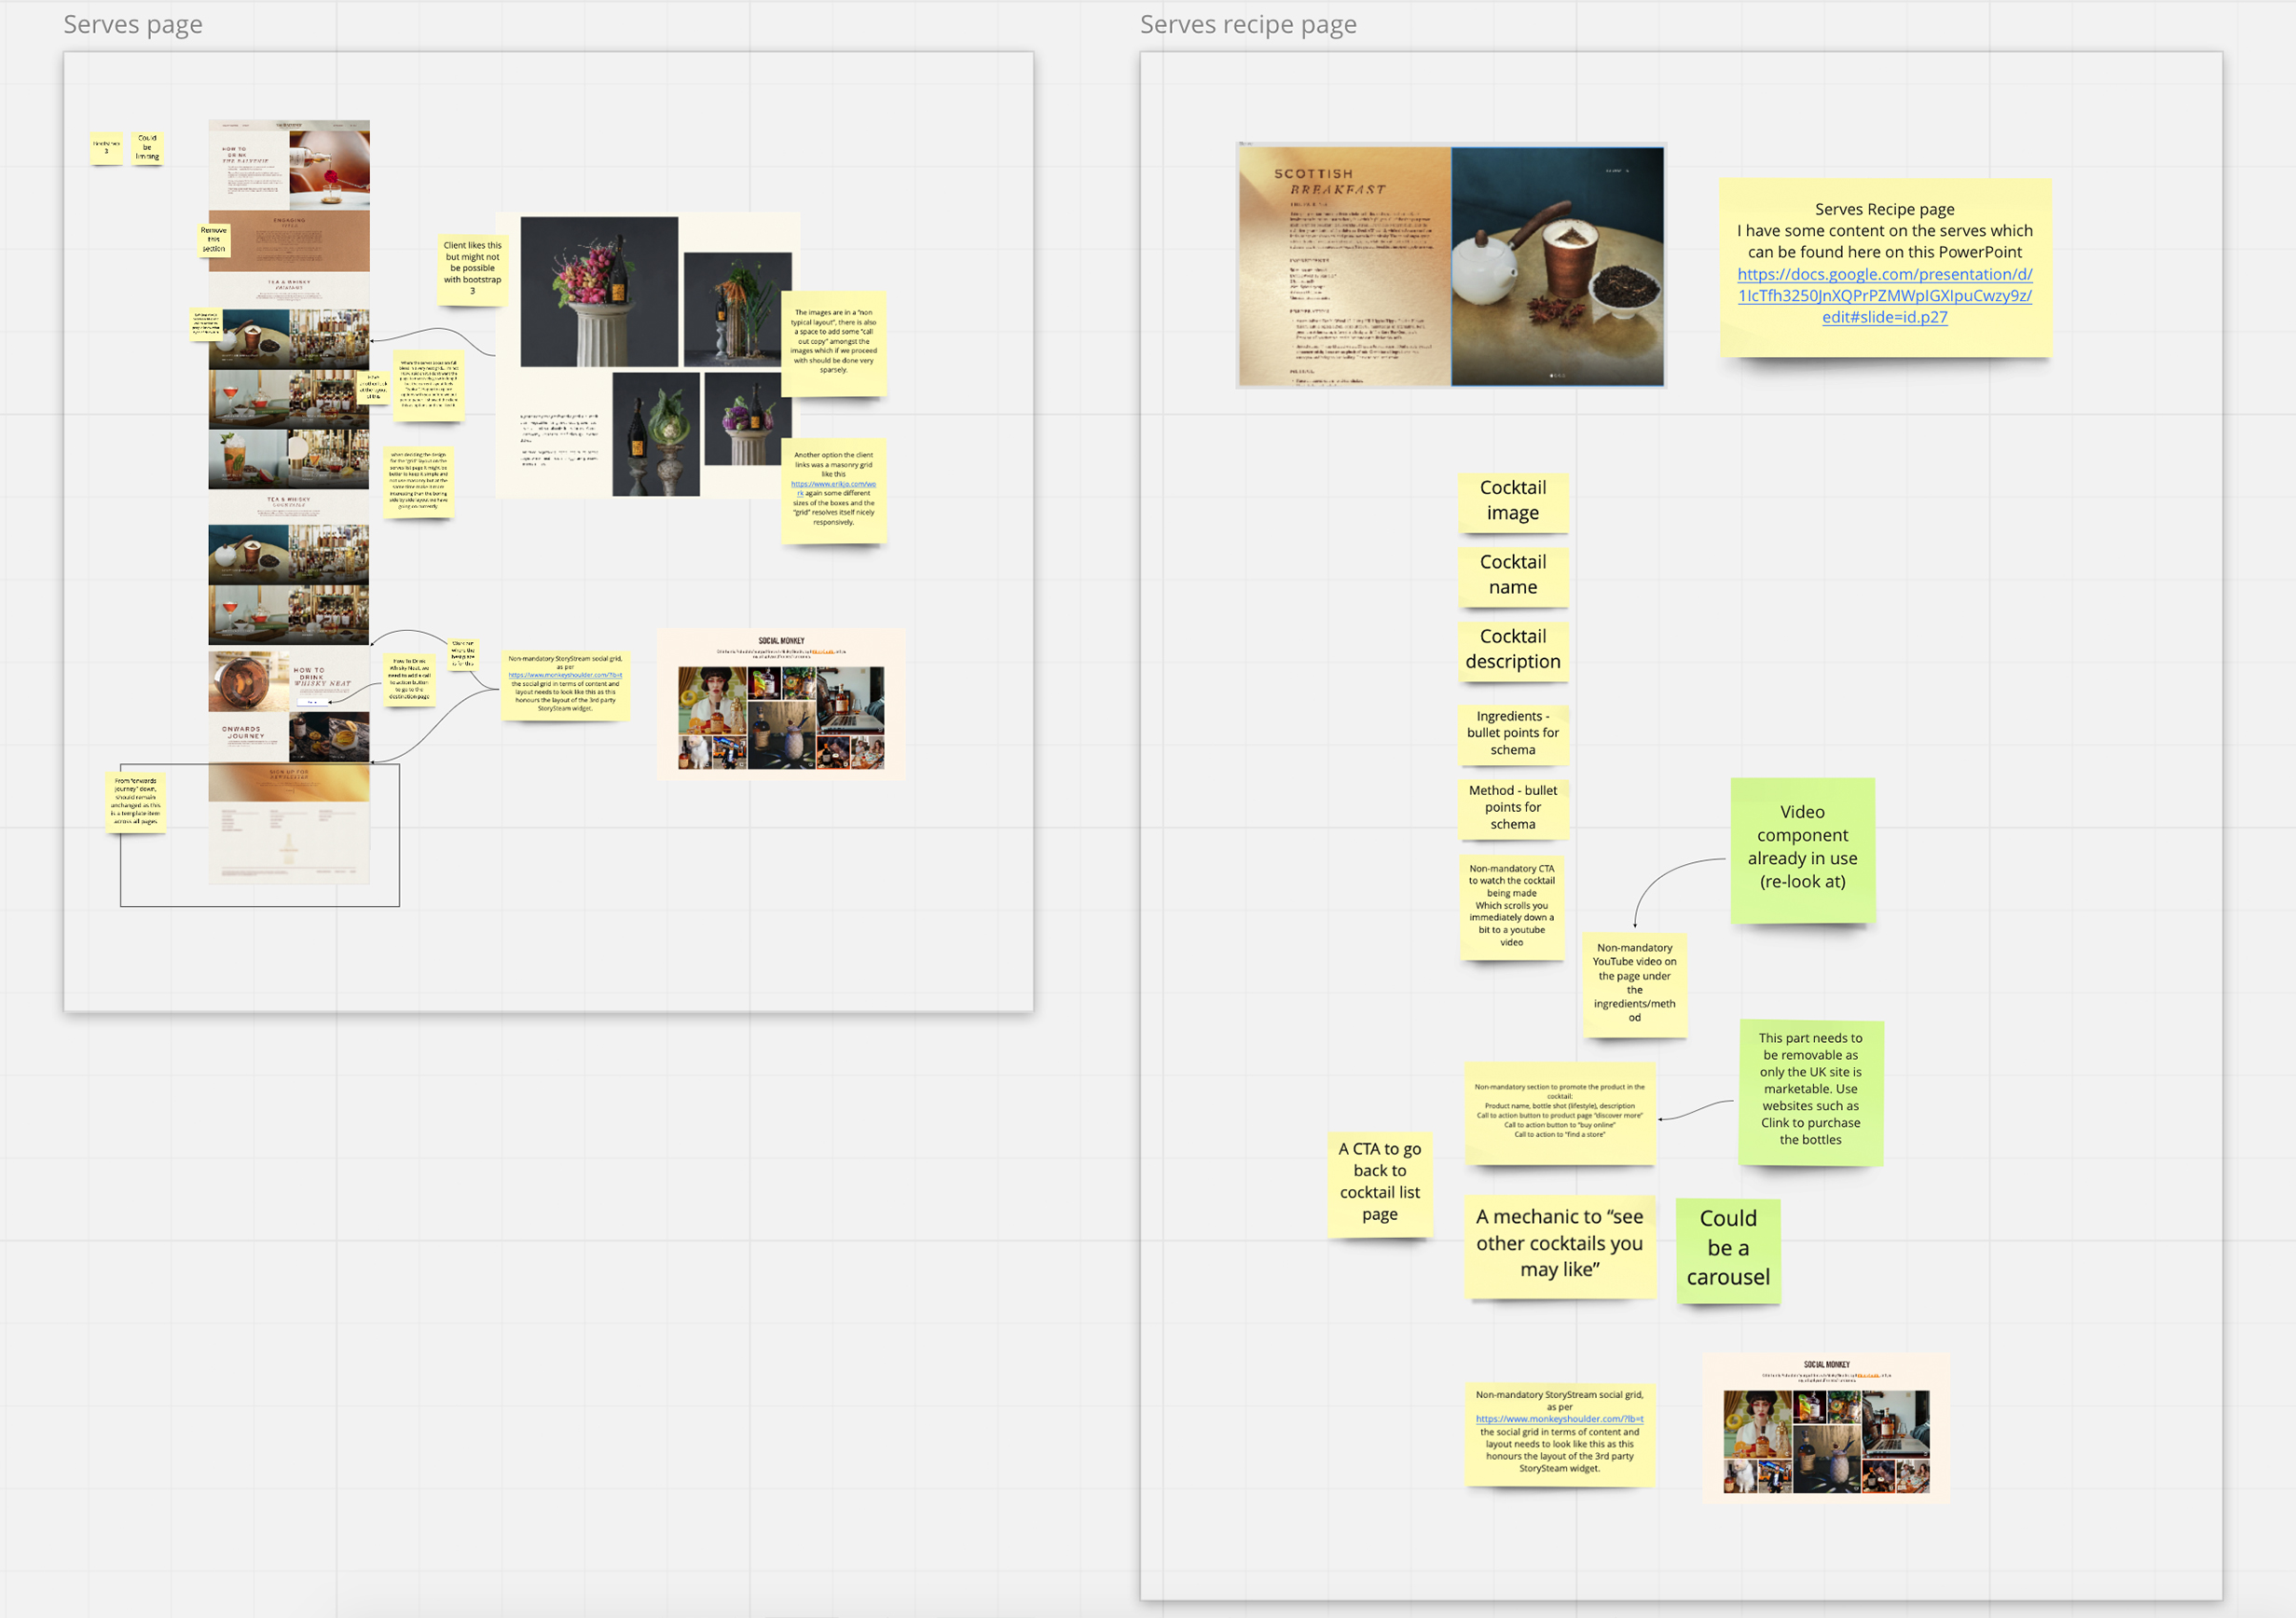Select the "How To Drink Whisky Neat" note

(x=409, y=680)
